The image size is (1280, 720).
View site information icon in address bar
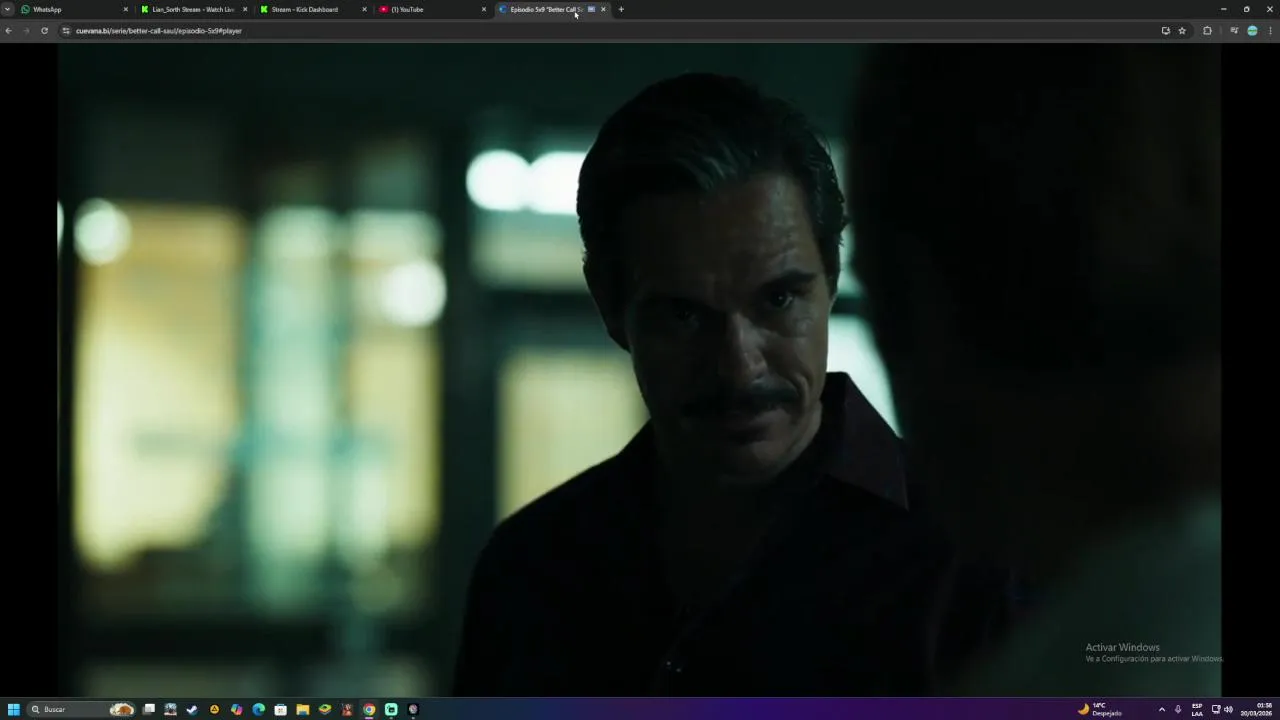tap(66, 31)
